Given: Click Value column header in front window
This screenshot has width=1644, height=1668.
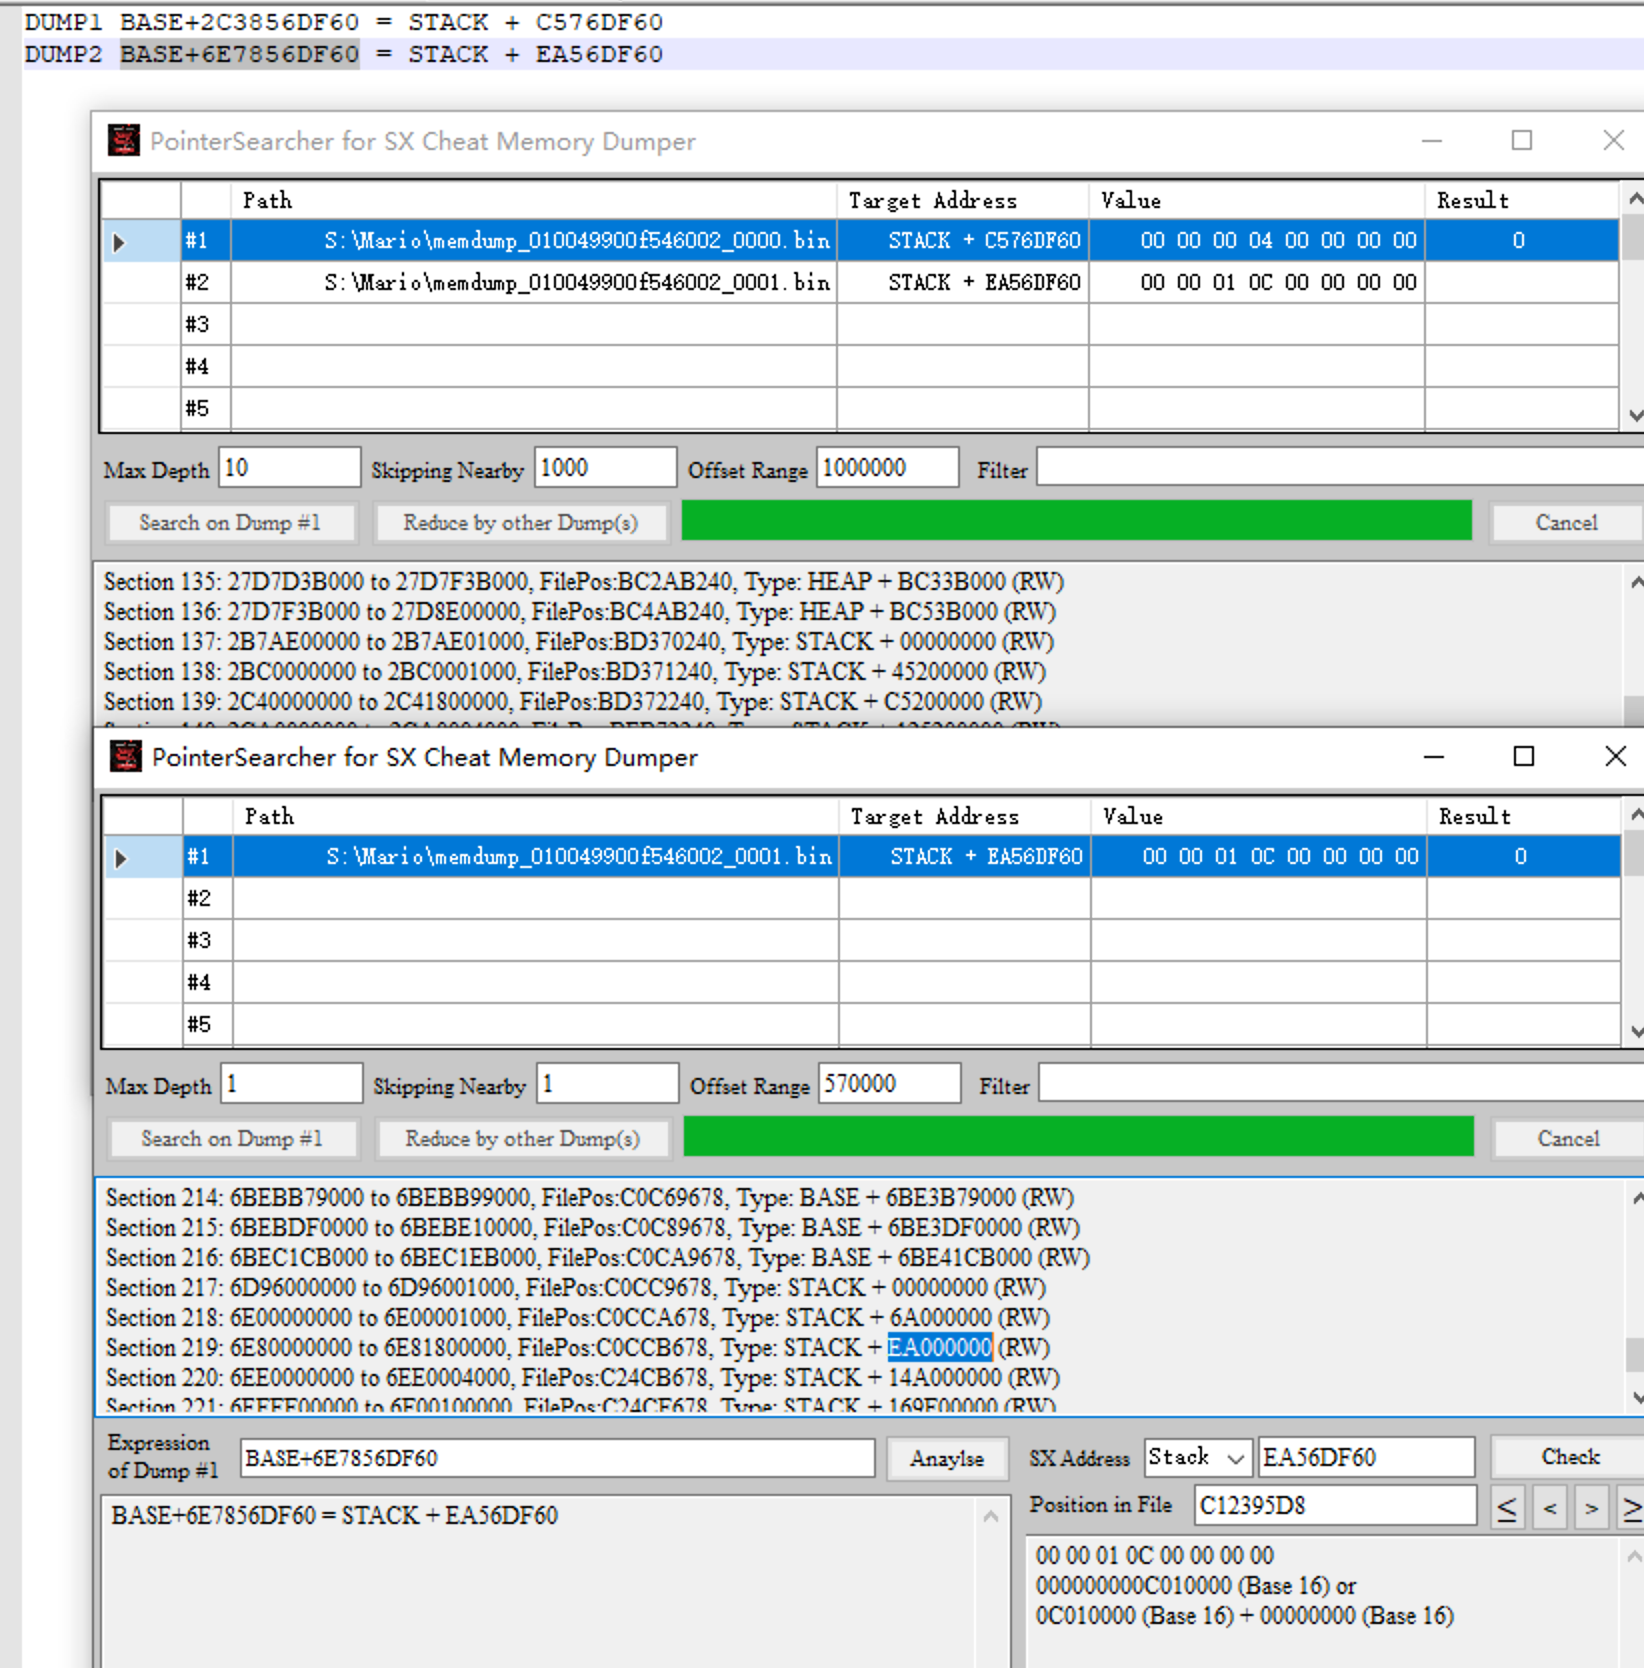Looking at the screenshot, I should [1259, 816].
